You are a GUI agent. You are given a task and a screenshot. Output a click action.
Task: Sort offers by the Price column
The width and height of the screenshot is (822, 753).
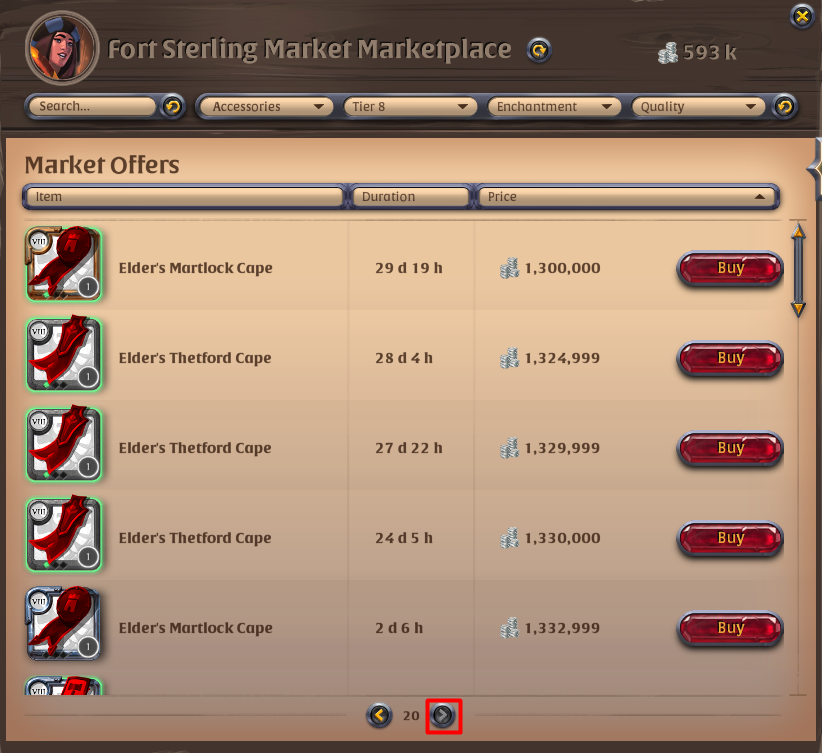point(628,197)
